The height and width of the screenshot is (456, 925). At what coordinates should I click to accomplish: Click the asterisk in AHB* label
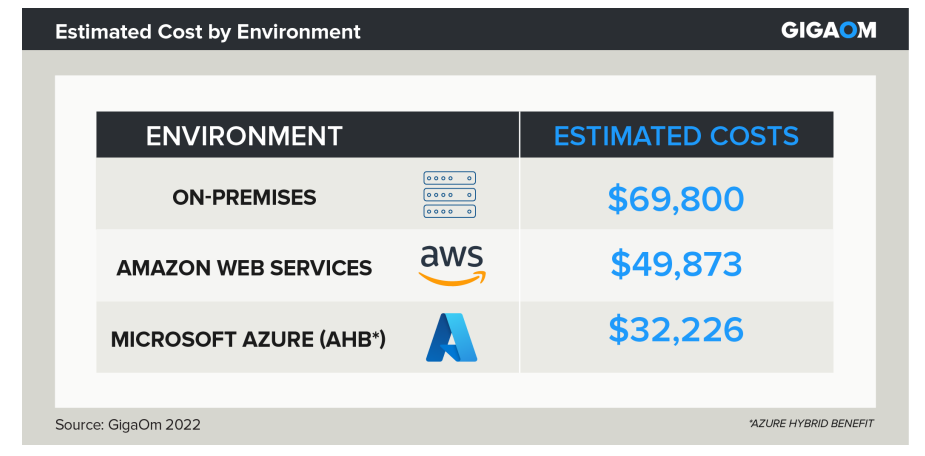coord(375,335)
